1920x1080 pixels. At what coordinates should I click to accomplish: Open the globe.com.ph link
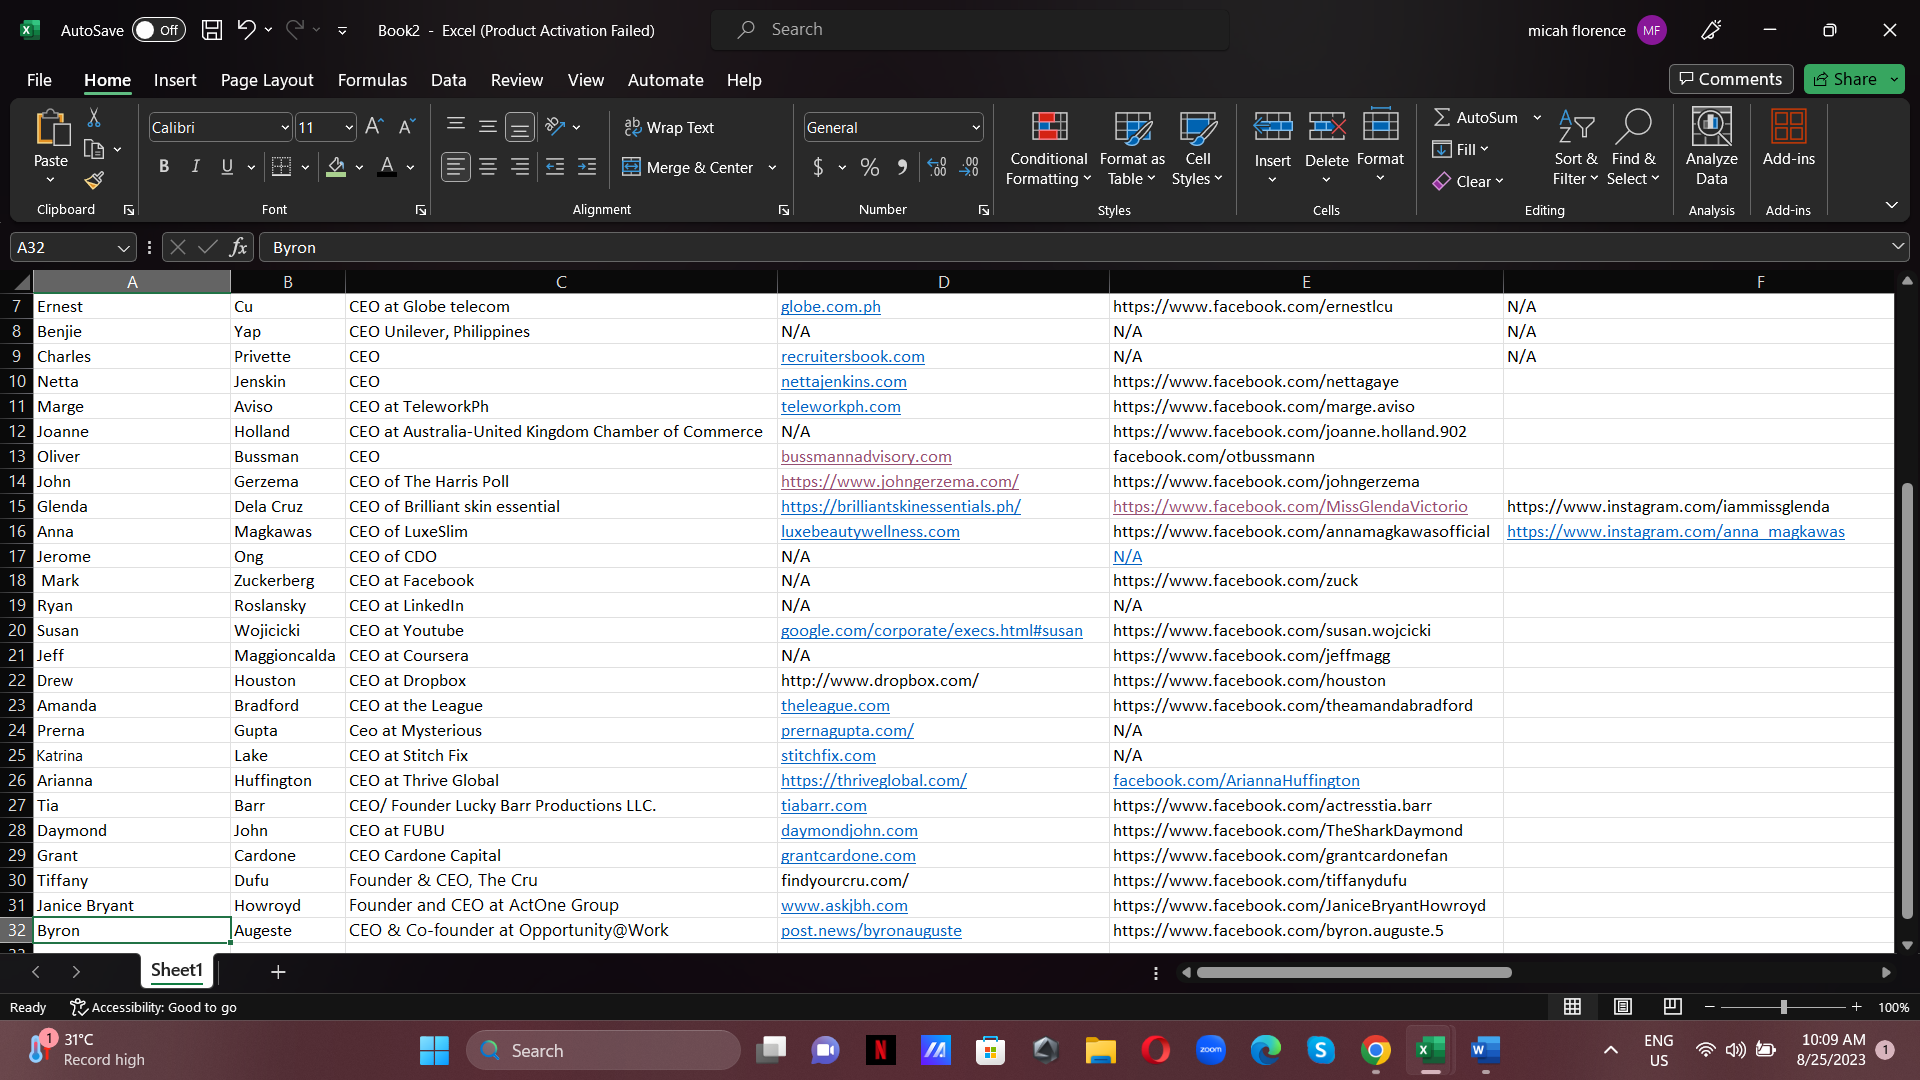830,307
